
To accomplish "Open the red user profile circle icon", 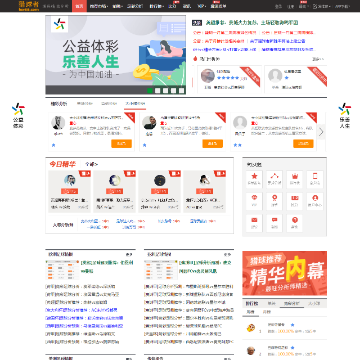I will point(315,201).
